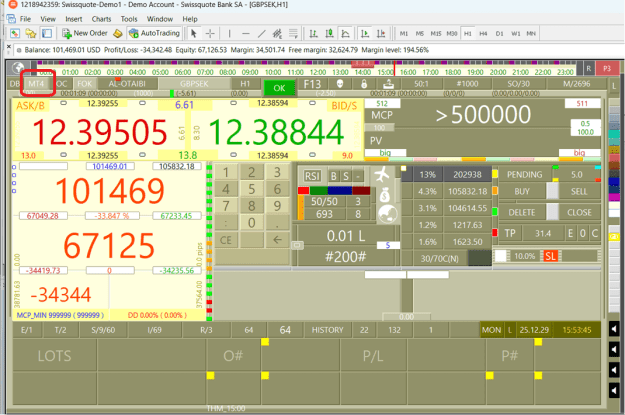Viewport: 625px width, 415px height.
Task: Toggle the switch between DELETE and CLOSE
Action: [x=552, y=212]
